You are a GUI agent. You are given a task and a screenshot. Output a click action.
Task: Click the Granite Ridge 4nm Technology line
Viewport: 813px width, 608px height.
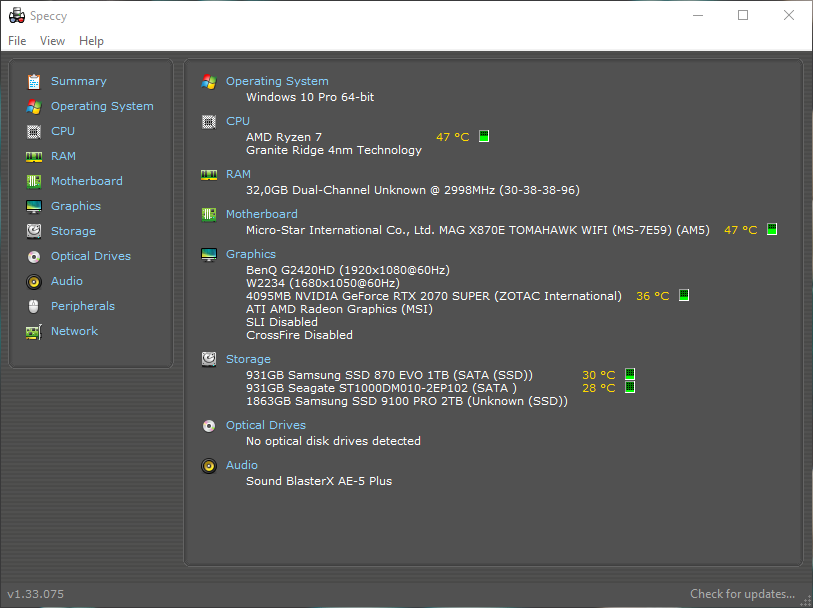pos(334,150)
